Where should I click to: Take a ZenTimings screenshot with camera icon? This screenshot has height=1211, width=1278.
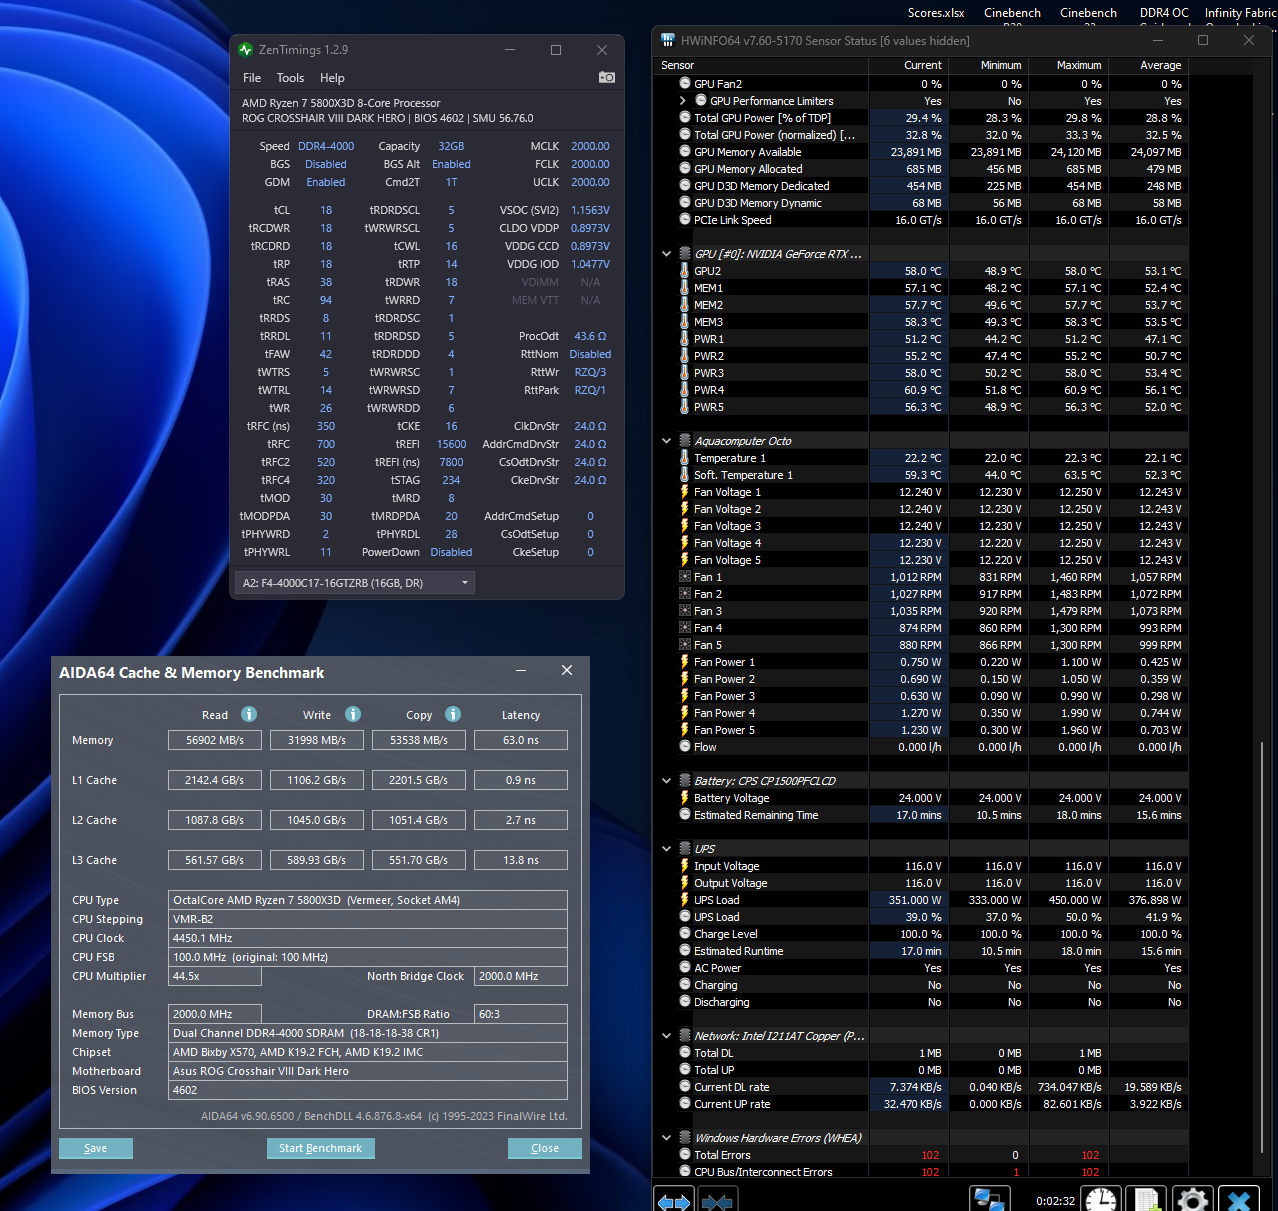(606, 77)
